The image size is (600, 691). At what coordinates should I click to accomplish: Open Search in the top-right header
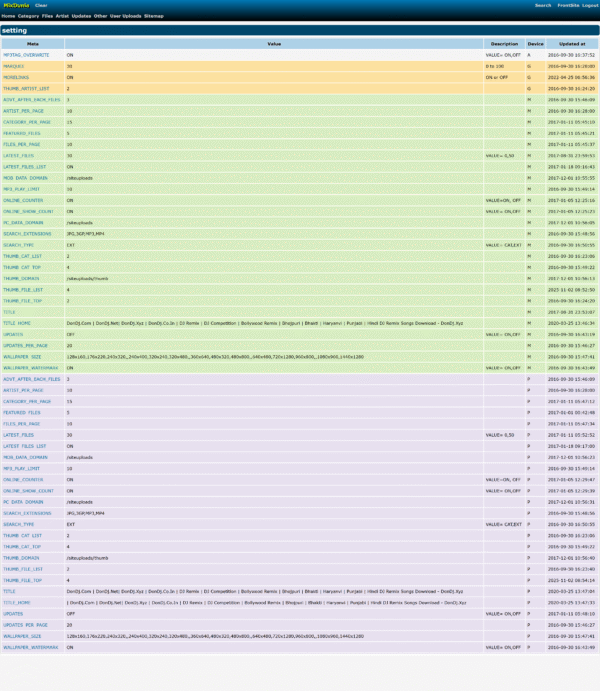[543, 5]
